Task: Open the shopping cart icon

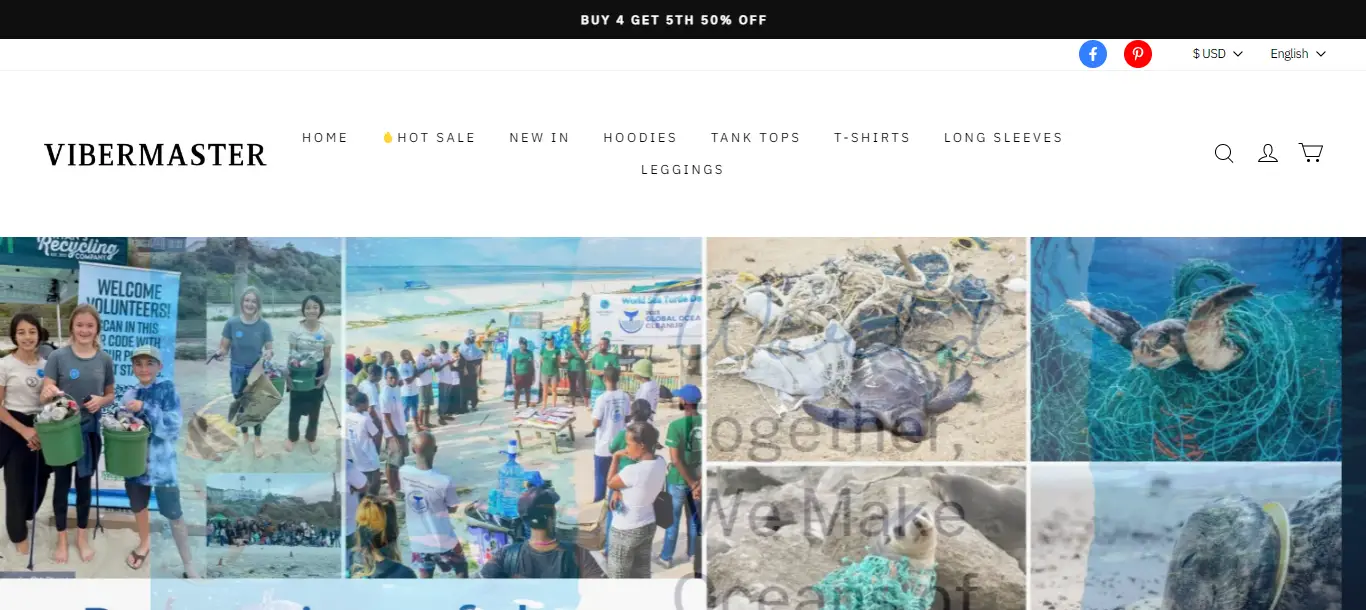Action: click(1311, 153)
